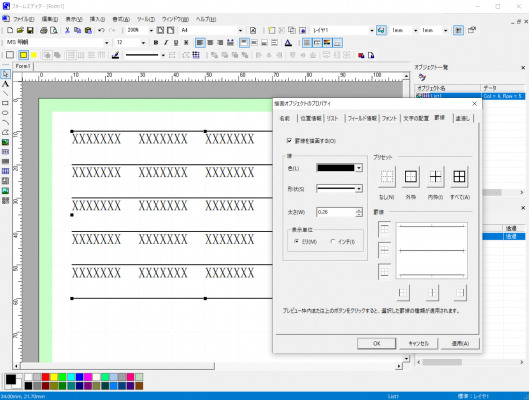Pick the red swatch in color palette

[x=46, y=377]
